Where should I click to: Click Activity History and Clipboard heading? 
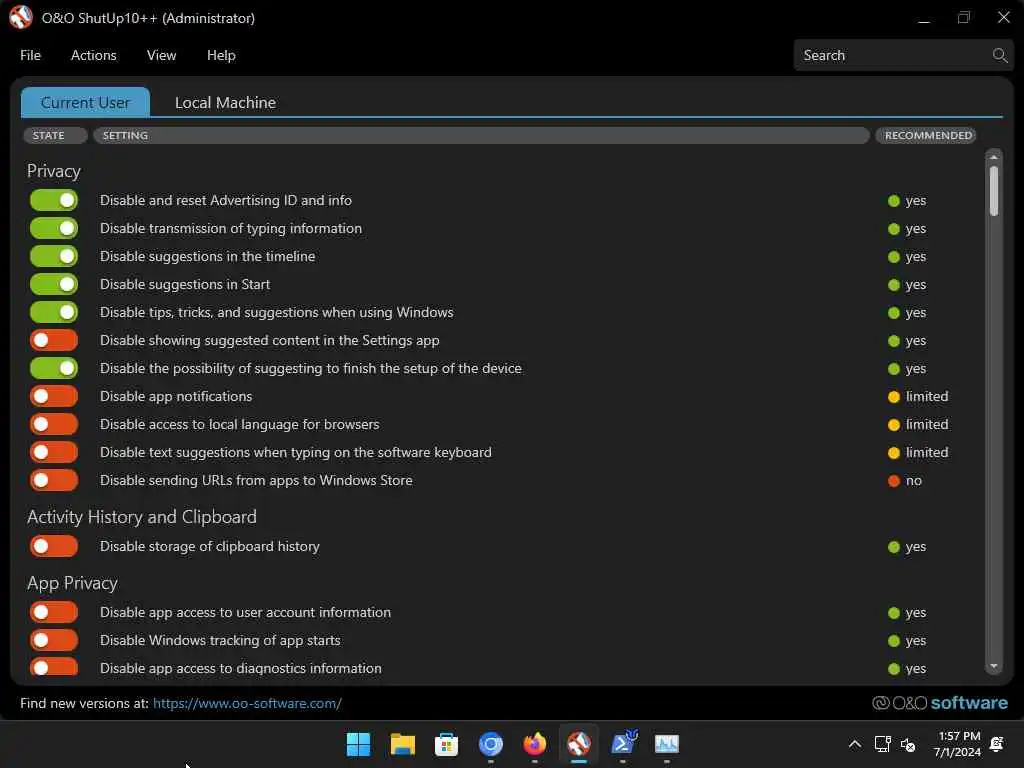(142, 517)
